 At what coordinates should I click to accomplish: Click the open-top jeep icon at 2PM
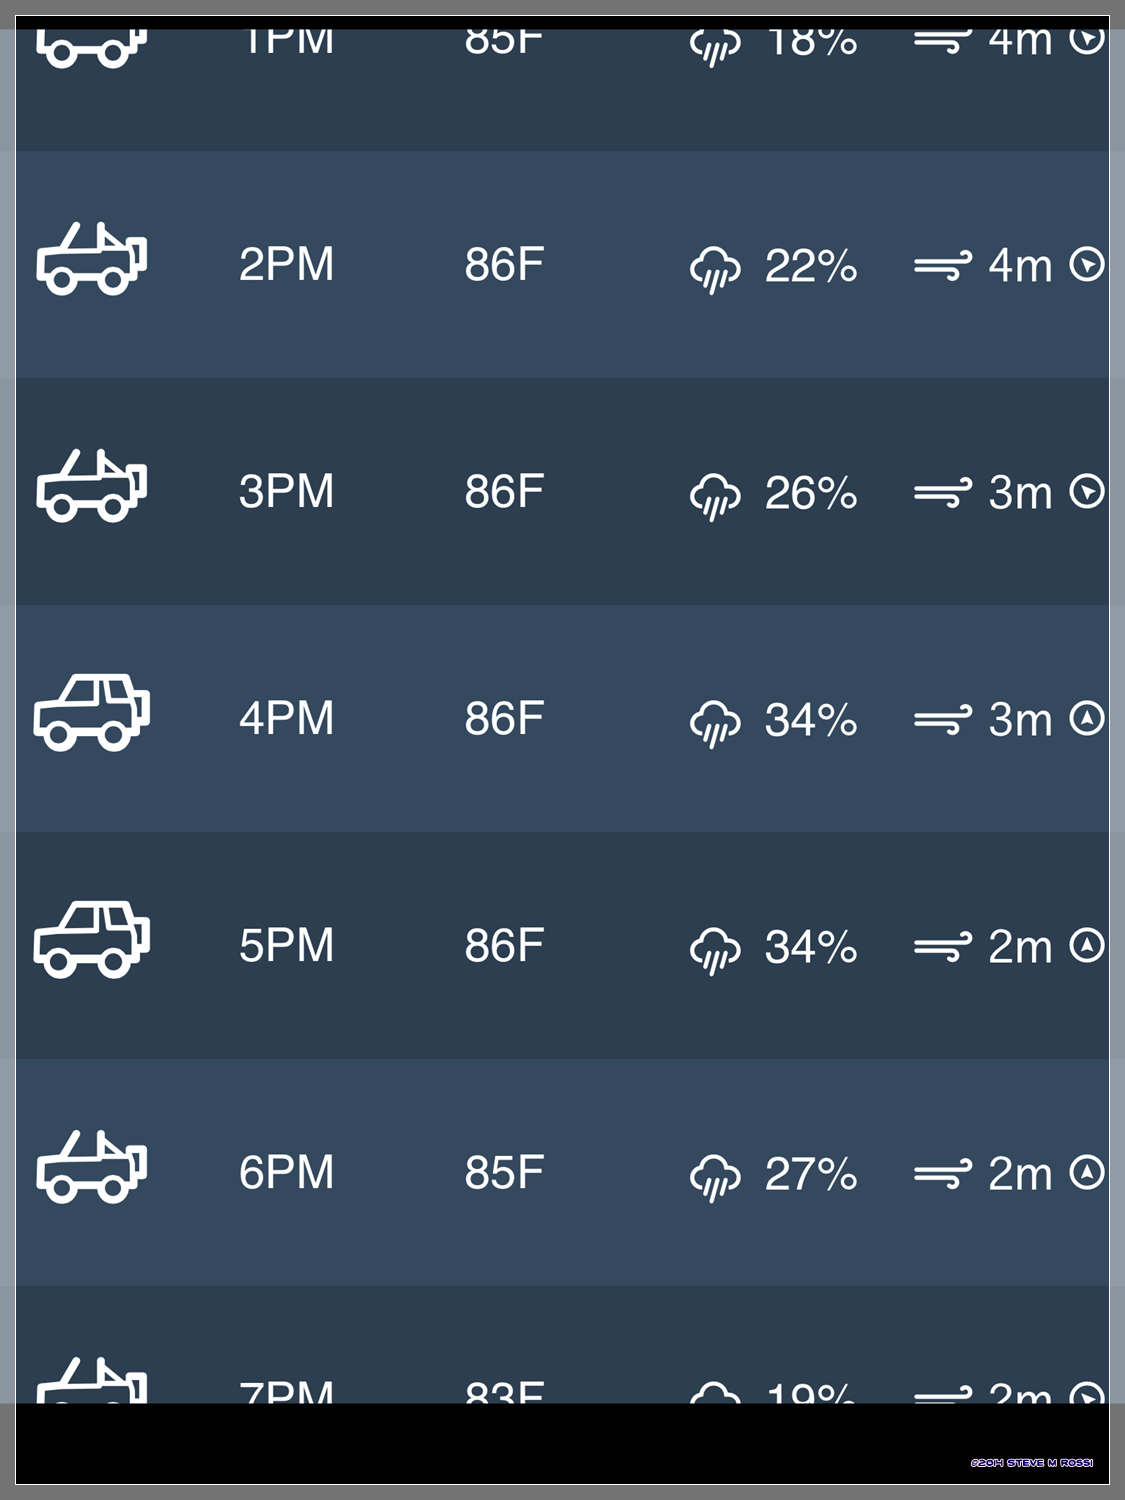click(92, 258)
